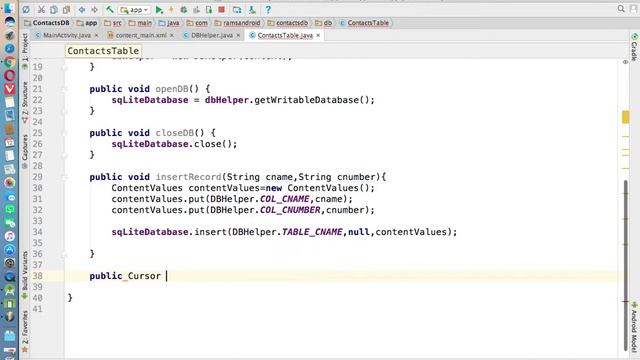This screenshot has height=360, width=640.
Task: Click the insertRecord method name
Action: (x=189, y=177)
